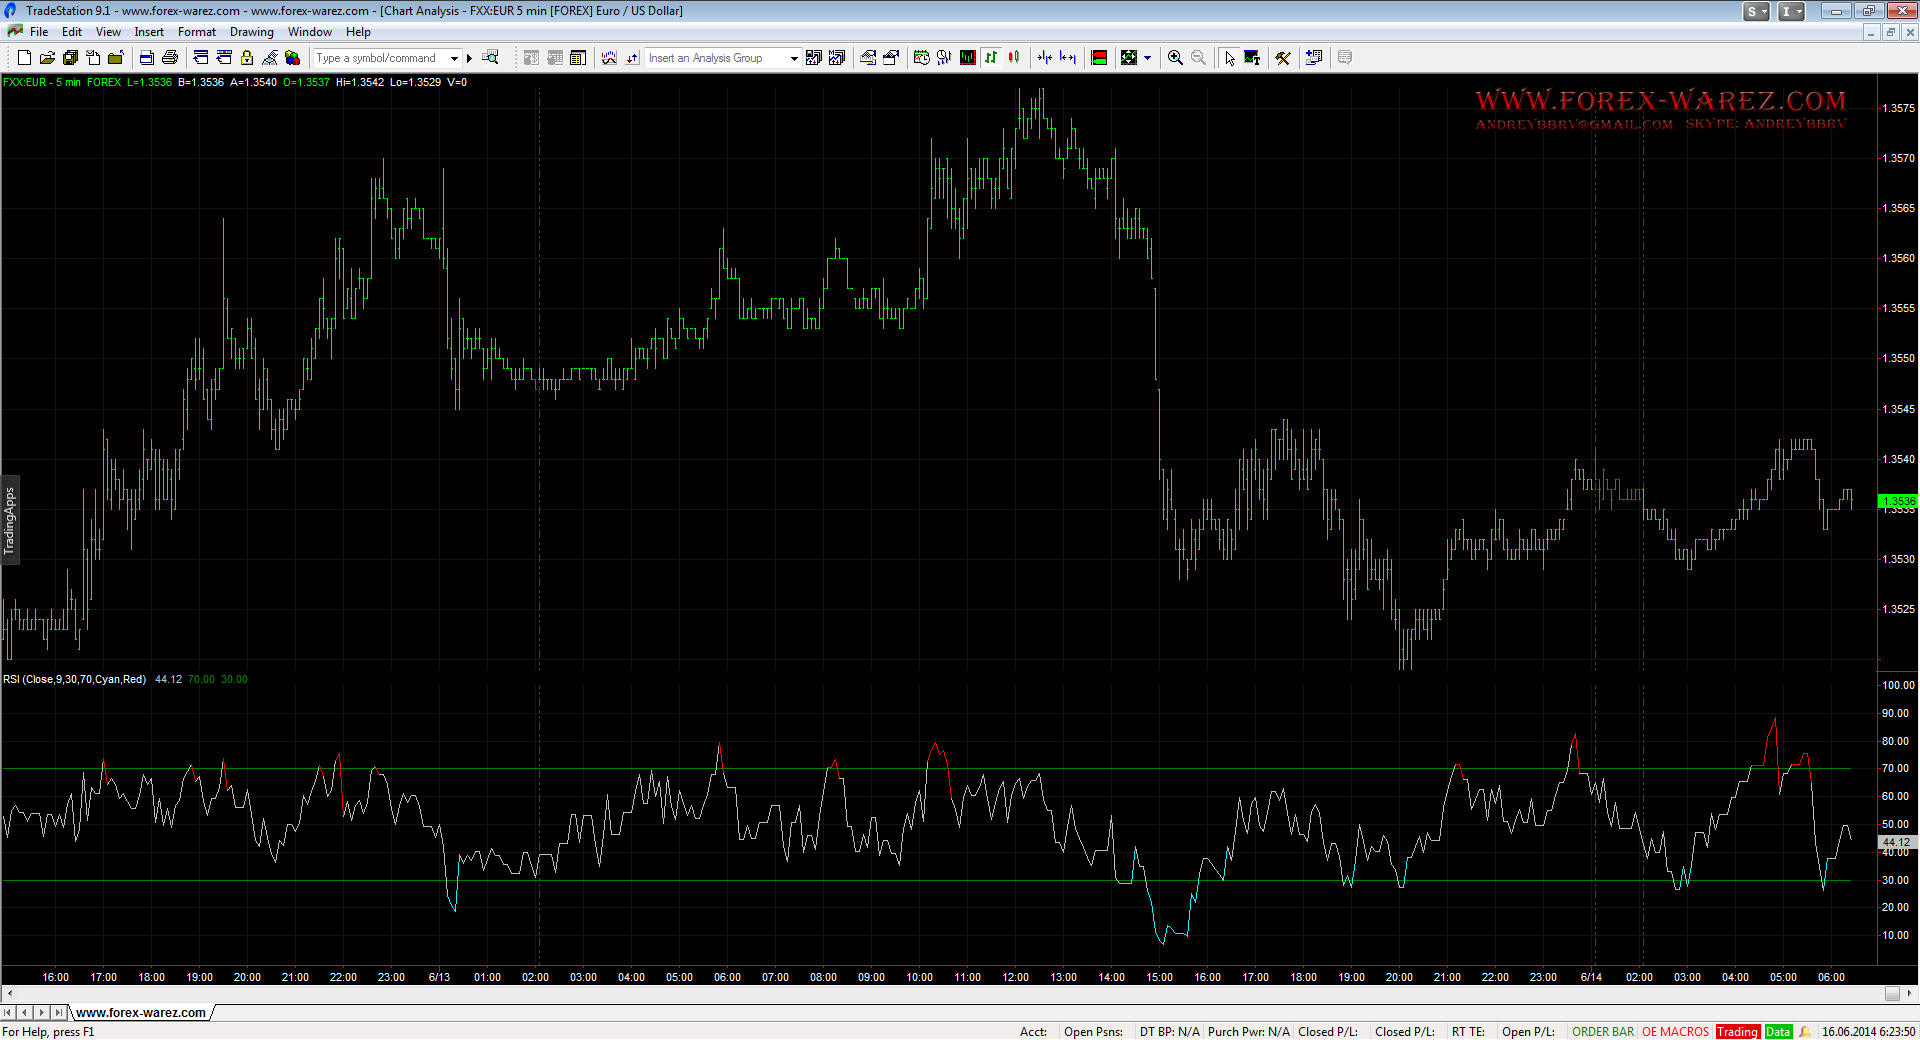This screenshot has height=1040, width=1920.
Task: Toggle the Trading status indicator
Action: click(1737, 1032)
